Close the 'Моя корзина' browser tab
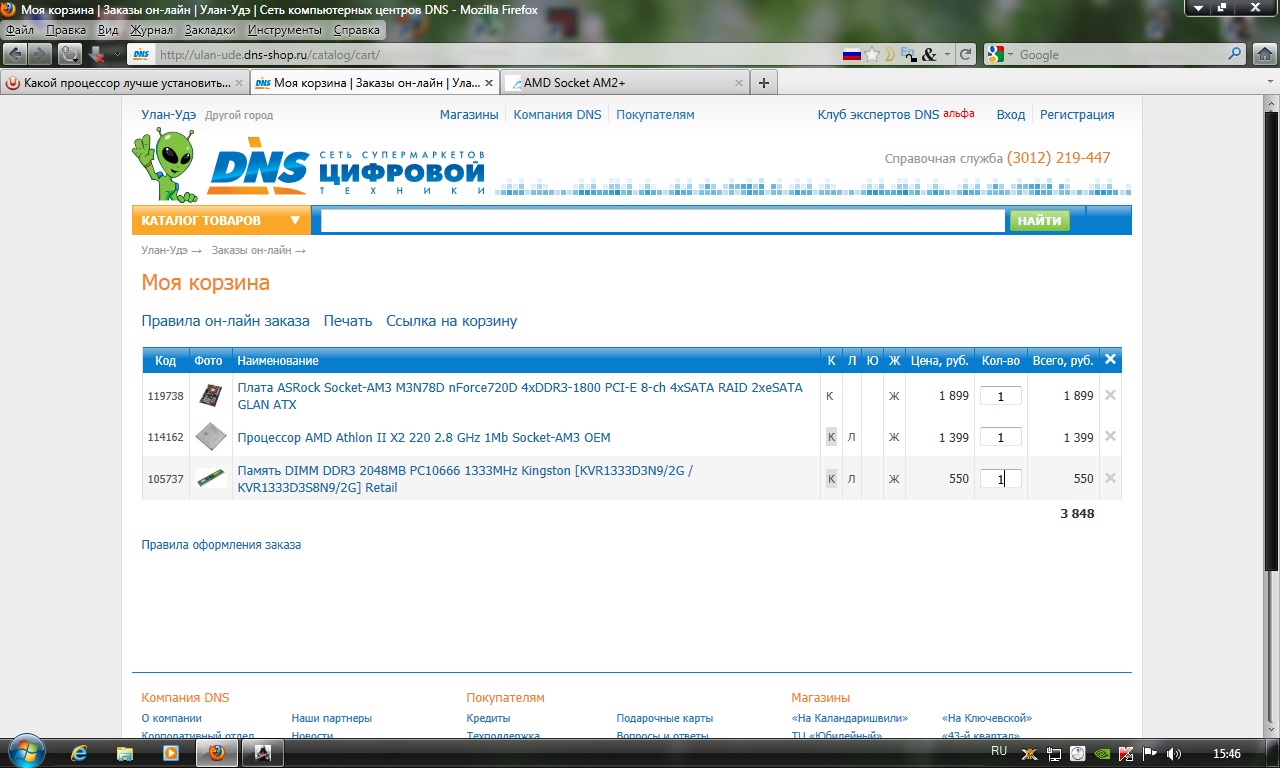The width and height of the screenshot is (1280, 768). tap(488, 83)
